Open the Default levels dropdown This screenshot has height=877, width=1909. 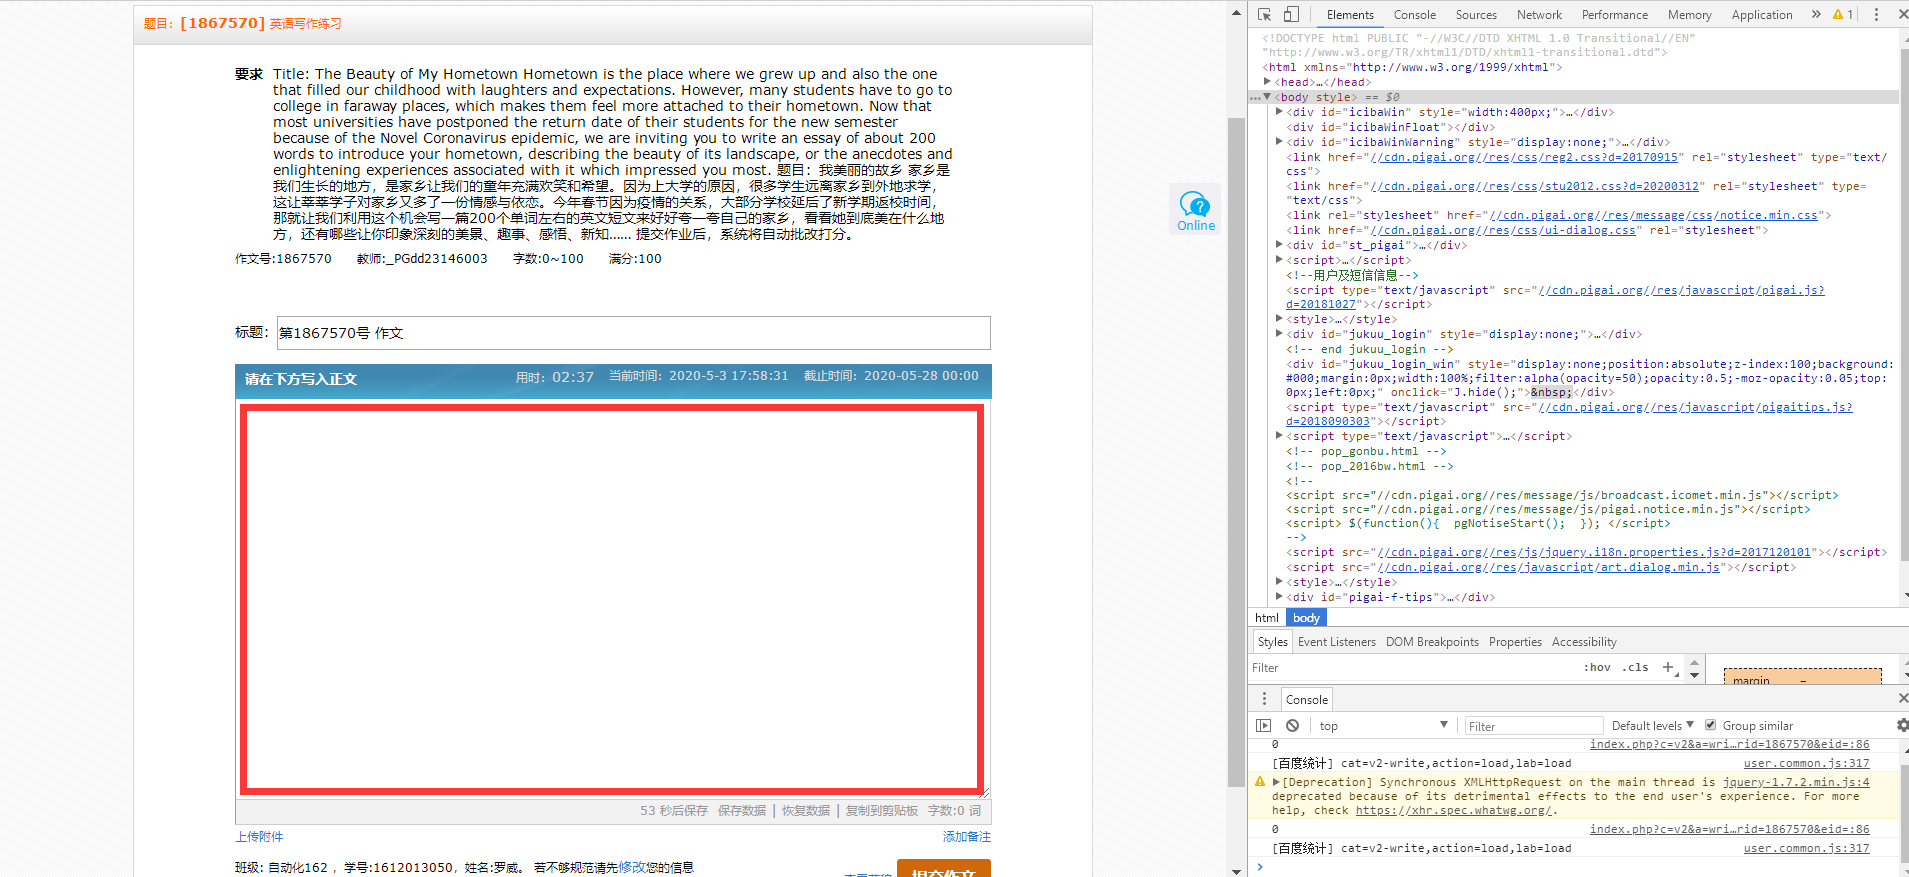tap(1652, 726)
